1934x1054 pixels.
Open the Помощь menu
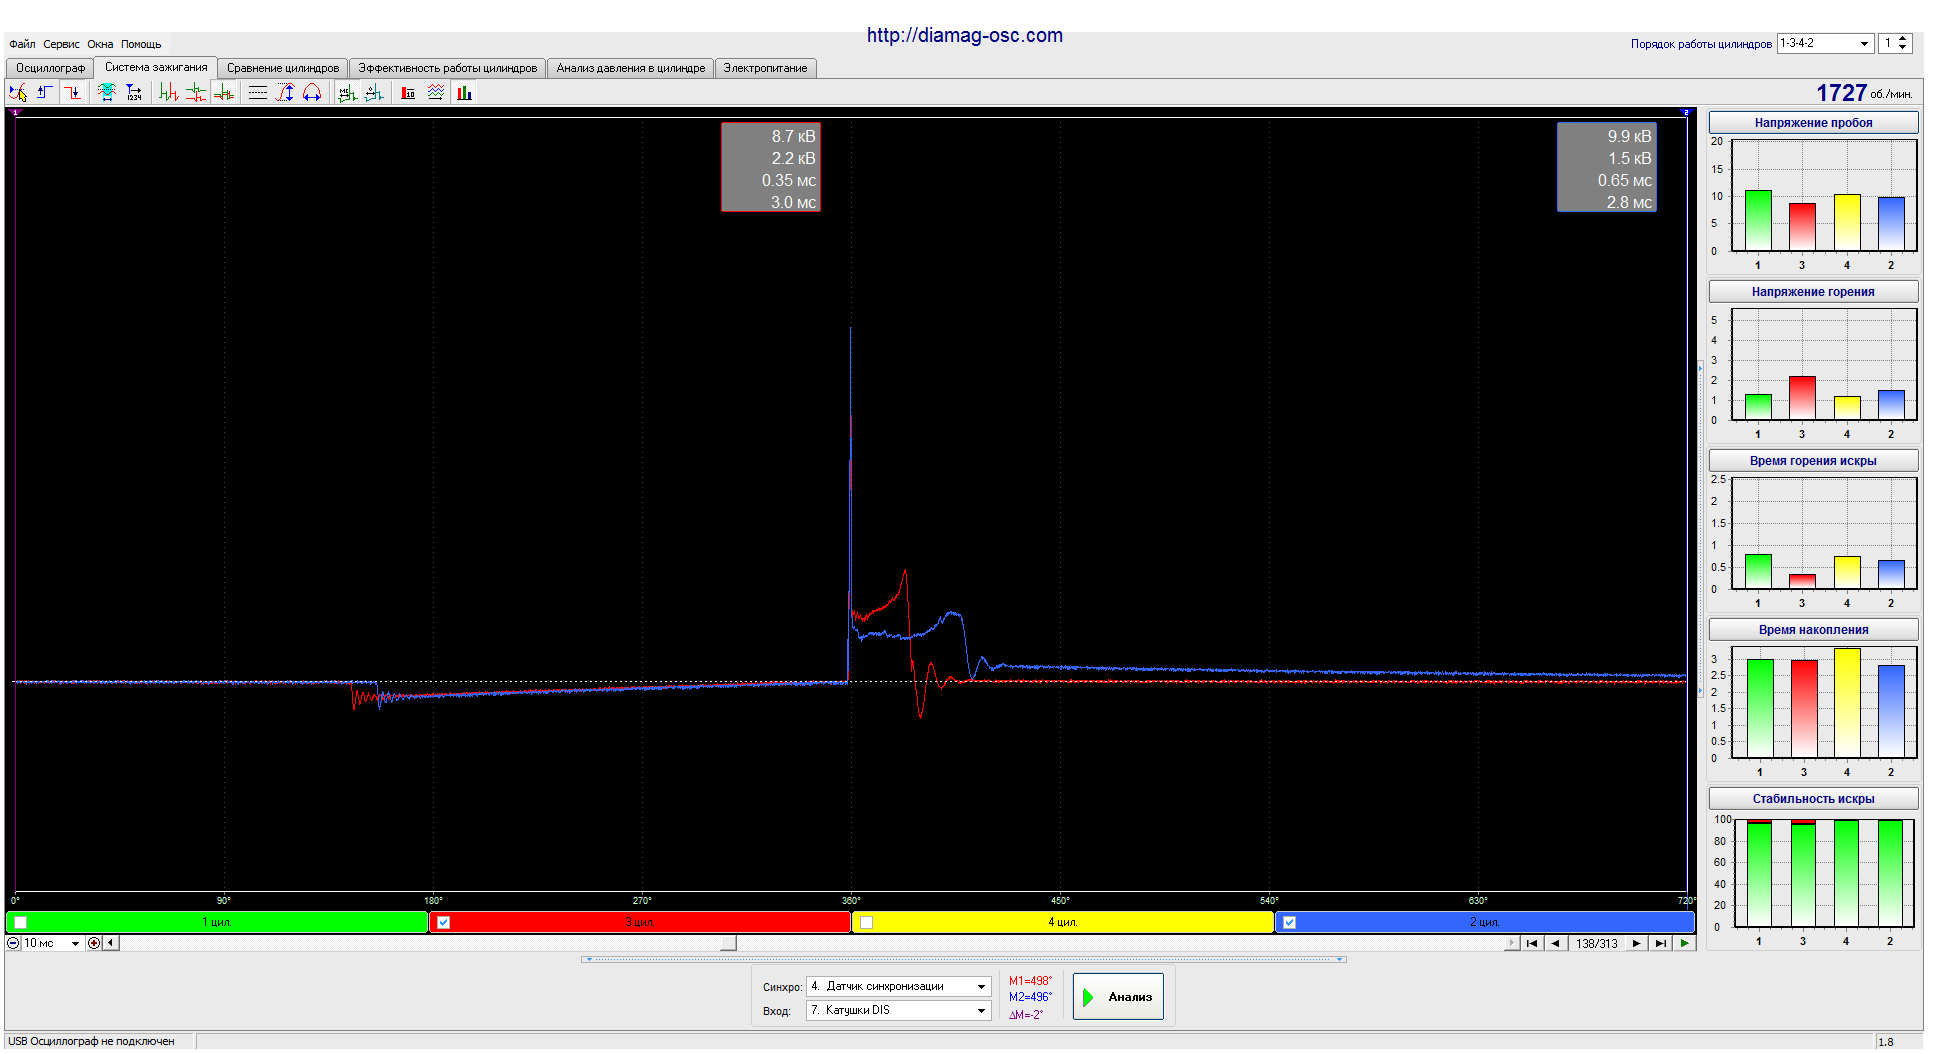(141, 44)
